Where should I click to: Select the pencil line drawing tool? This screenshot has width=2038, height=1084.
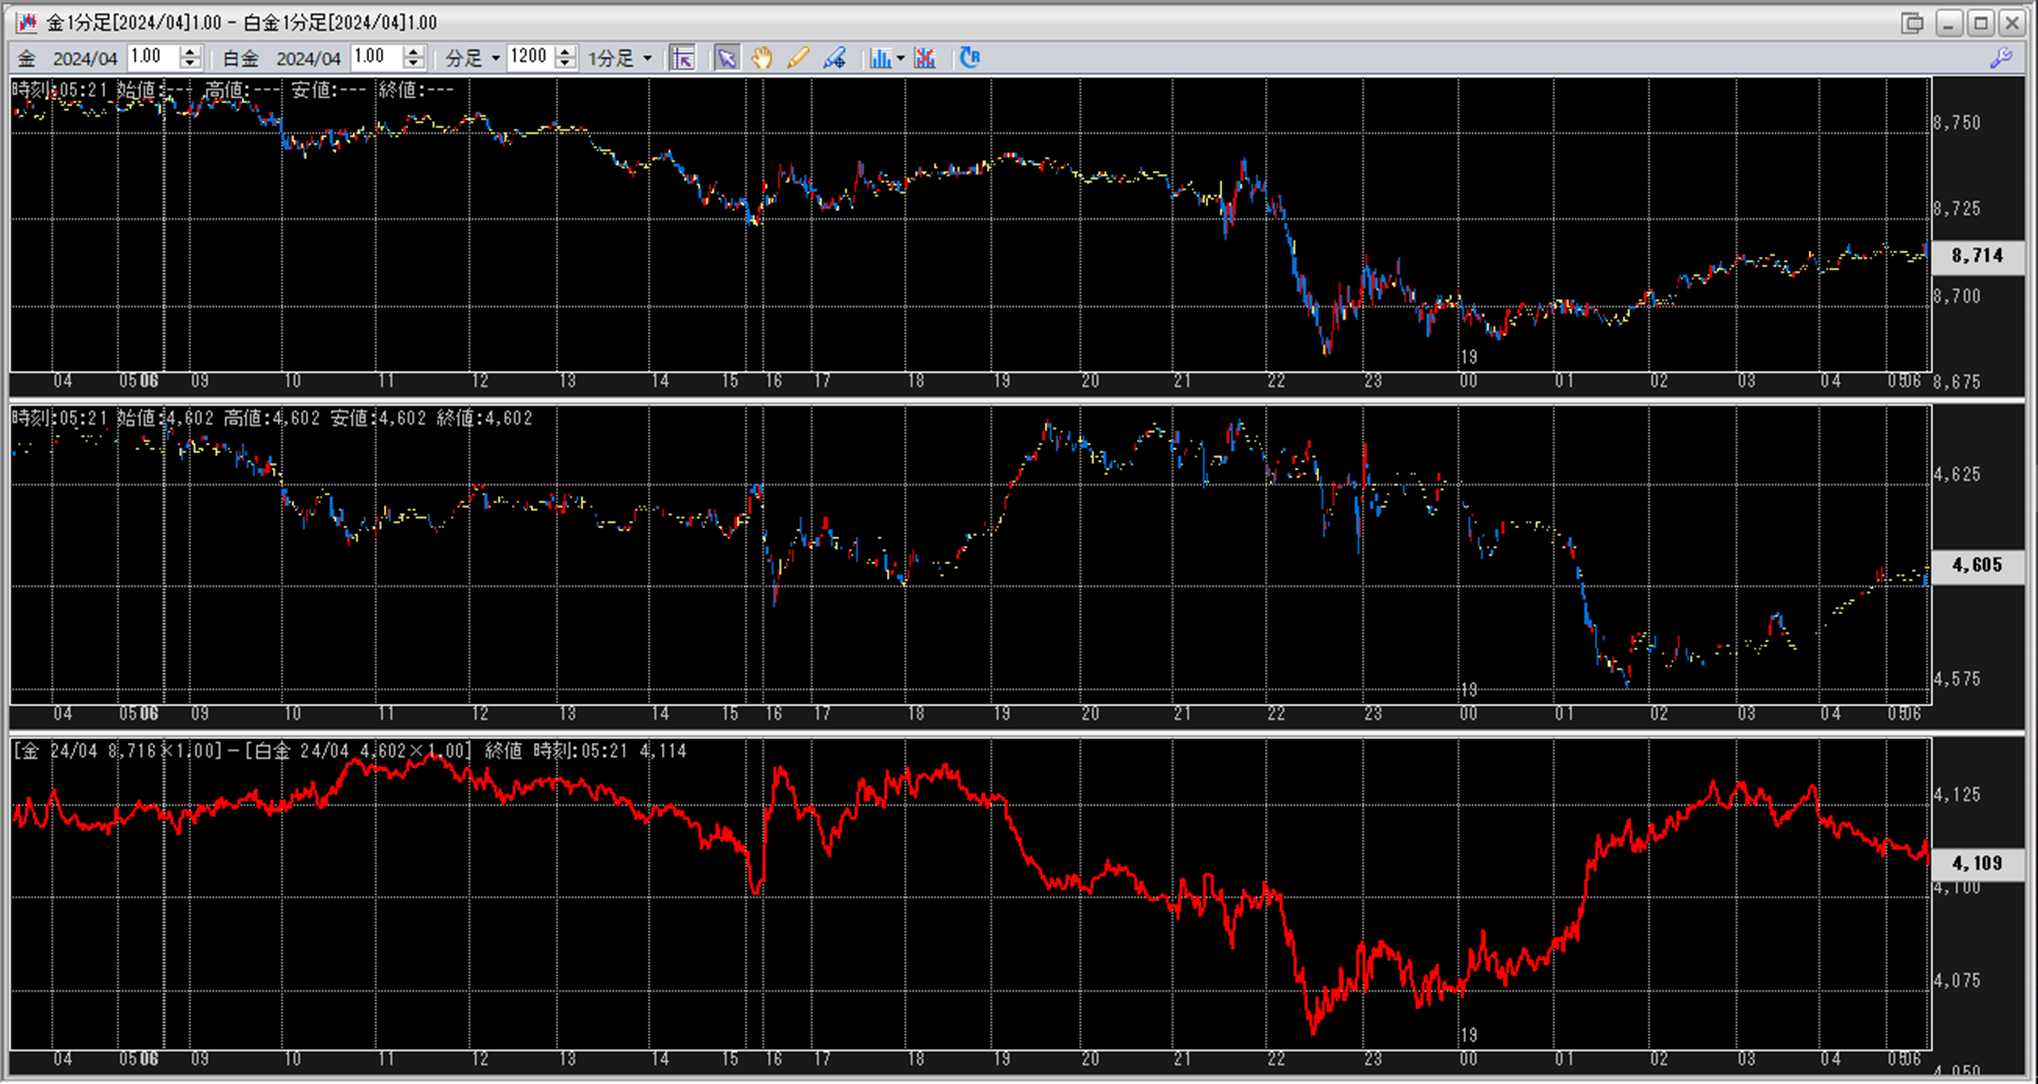pos(798,58)
